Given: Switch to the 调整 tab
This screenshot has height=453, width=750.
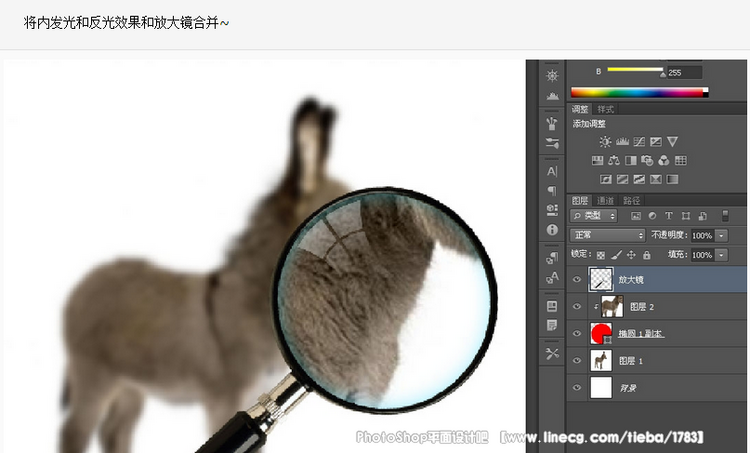Looking at the screenshot, I should pos(580,109).
